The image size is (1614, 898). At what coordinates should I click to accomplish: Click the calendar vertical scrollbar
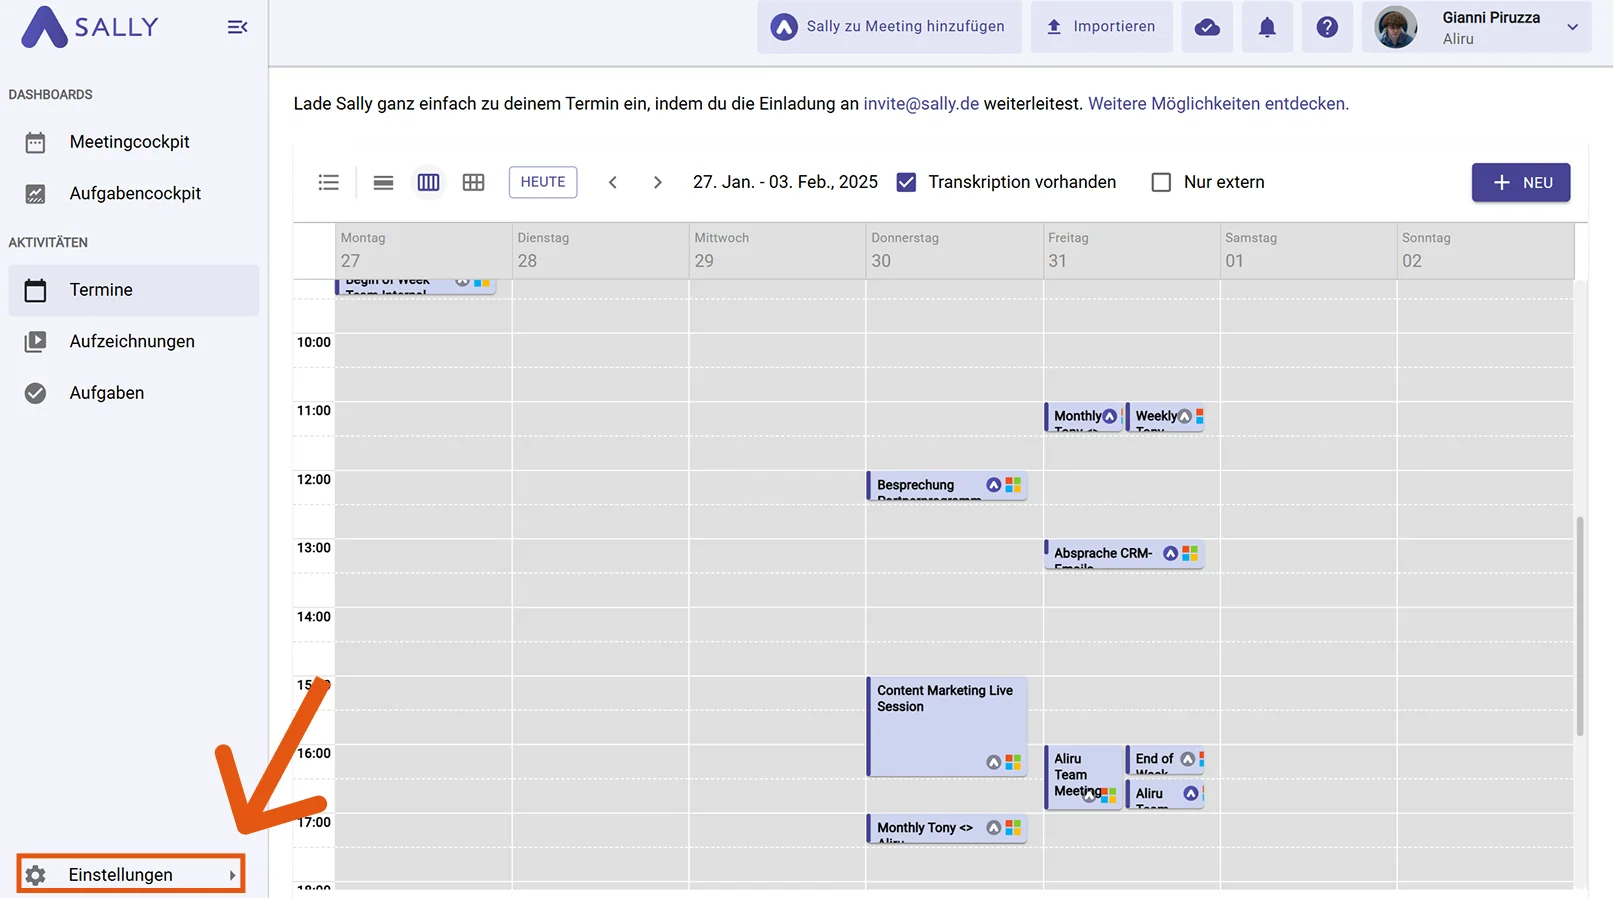(1580, 626)
